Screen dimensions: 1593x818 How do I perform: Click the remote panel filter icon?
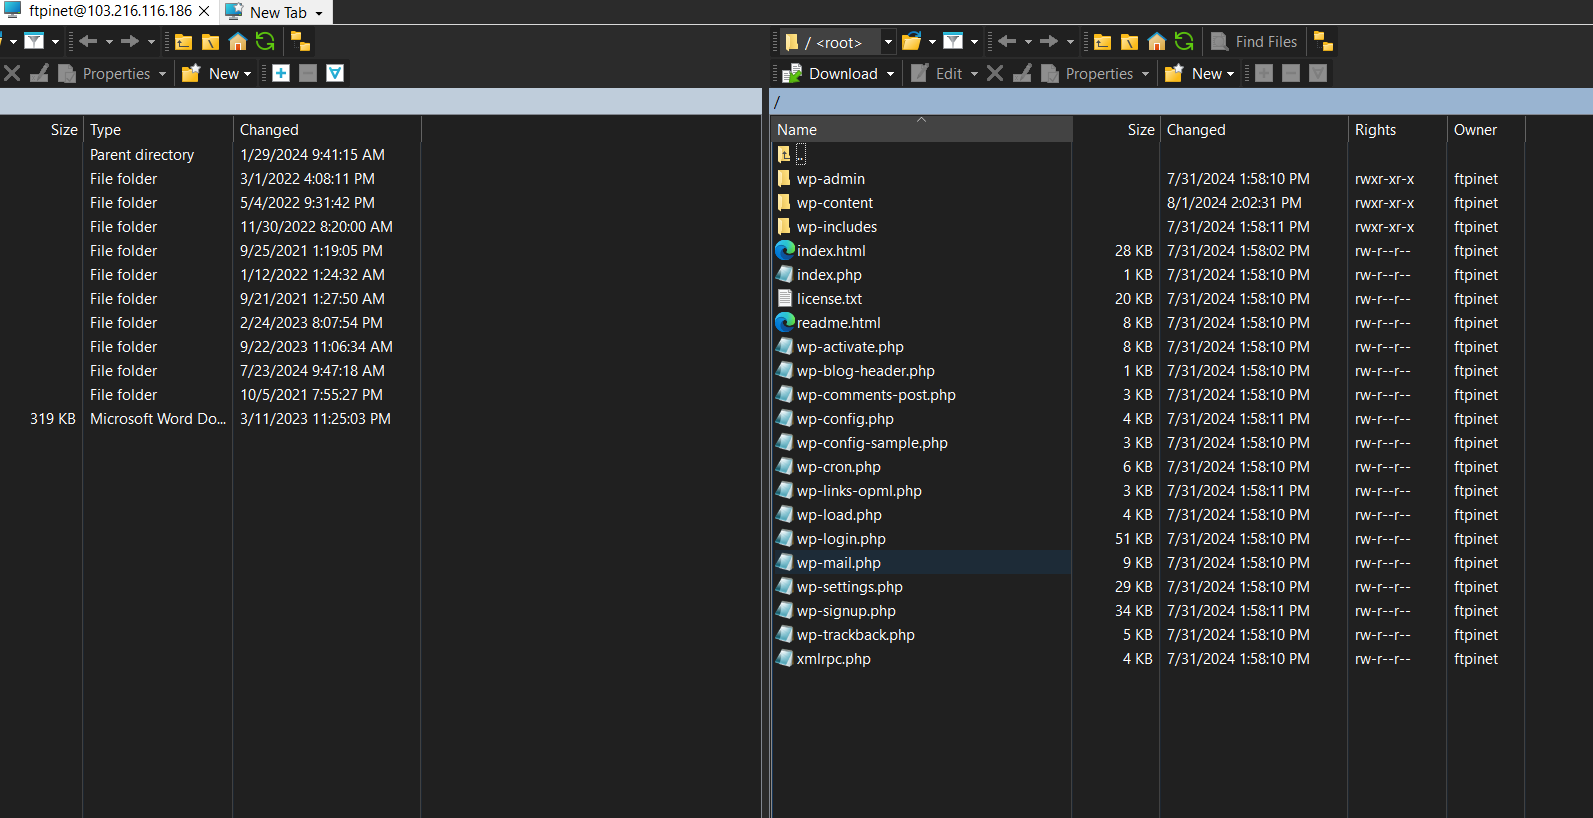click(953, 42)
